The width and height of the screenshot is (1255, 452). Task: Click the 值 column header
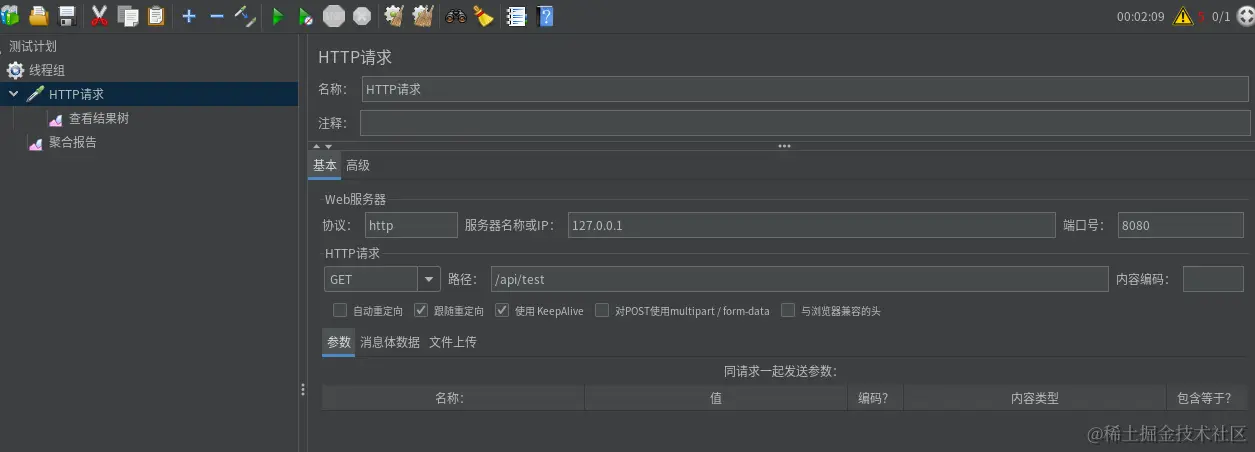716,398
